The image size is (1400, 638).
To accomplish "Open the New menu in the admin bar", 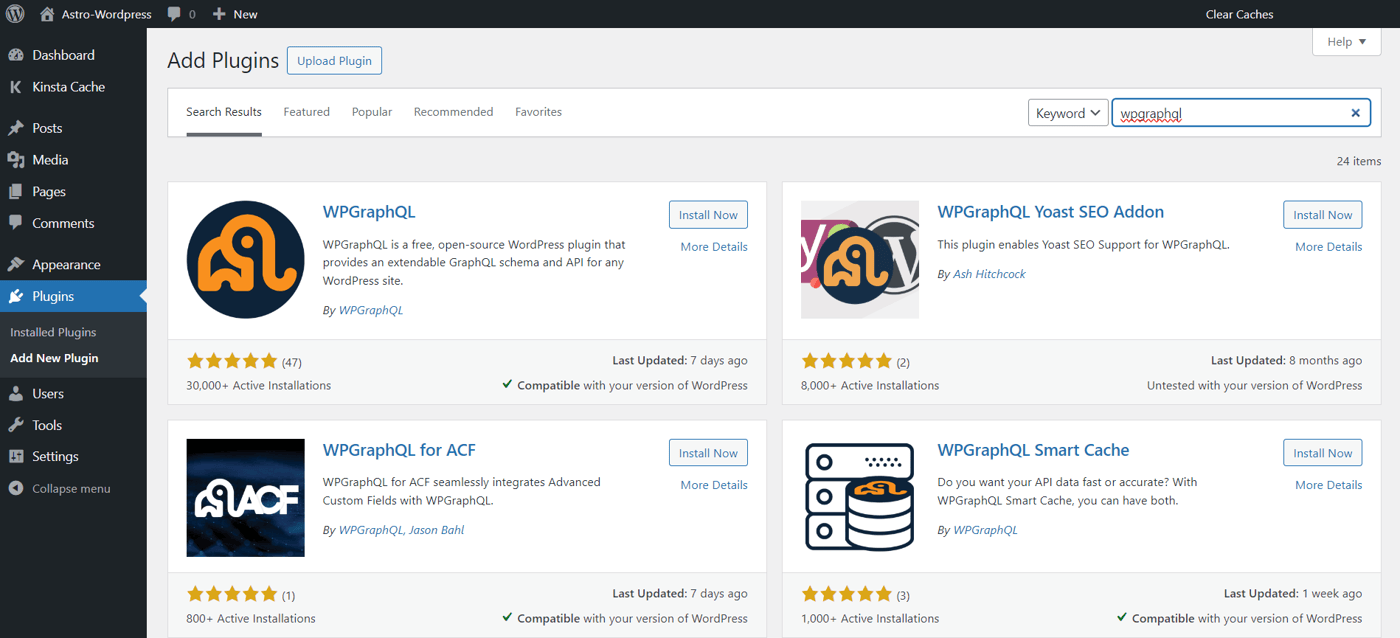I will coord(234,14).
